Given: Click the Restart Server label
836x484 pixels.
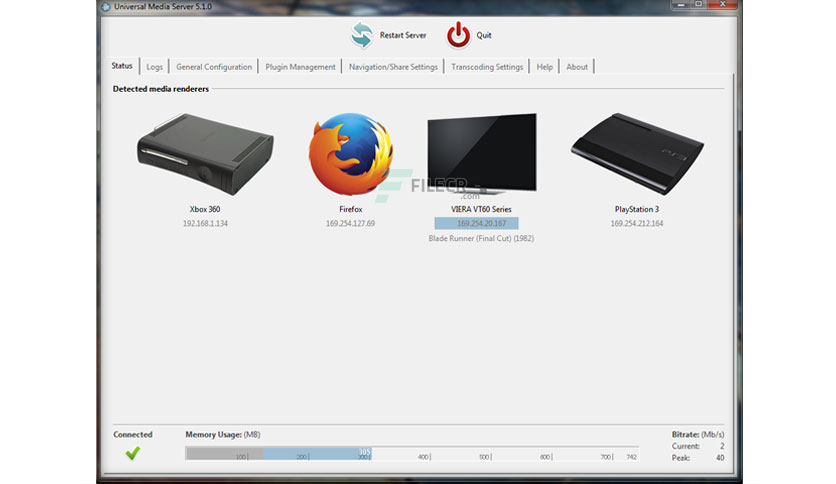Looking at the screenshot, I should [403, 35].
